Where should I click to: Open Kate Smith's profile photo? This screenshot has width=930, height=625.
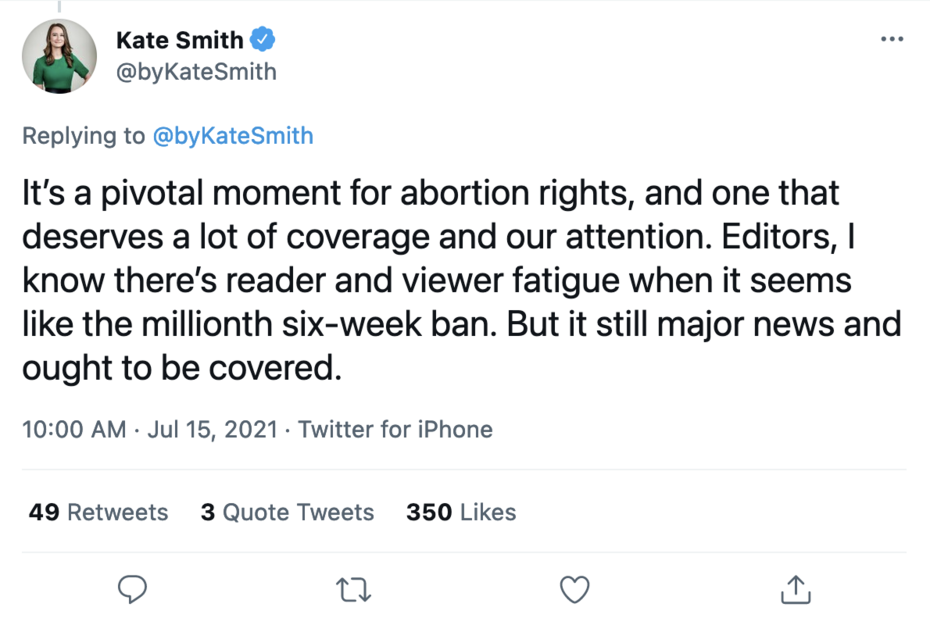59,56
